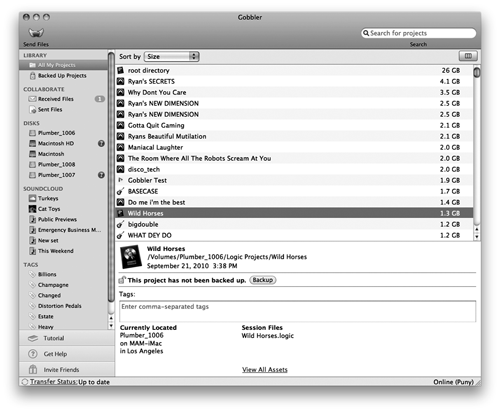Select the Maniacal Laughter project
500x412 pixels.
[x=294, y=147]
